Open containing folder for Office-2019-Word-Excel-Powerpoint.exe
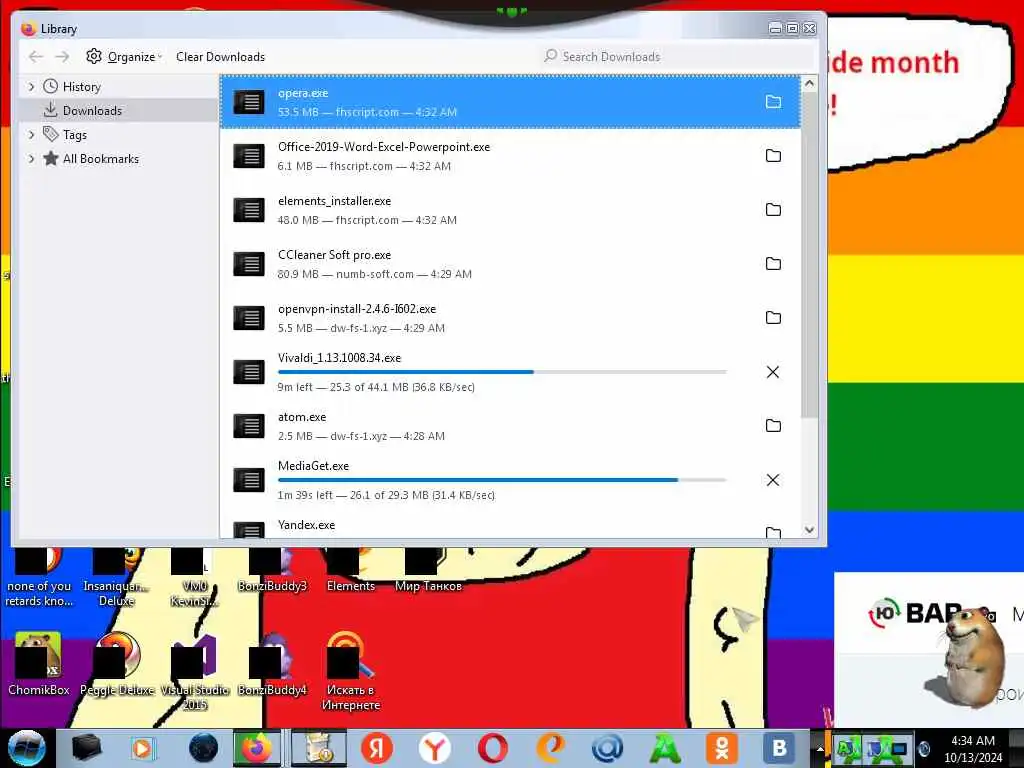Image resolution: width=1024 pixels, height=768 pixels. pos(773,155)
